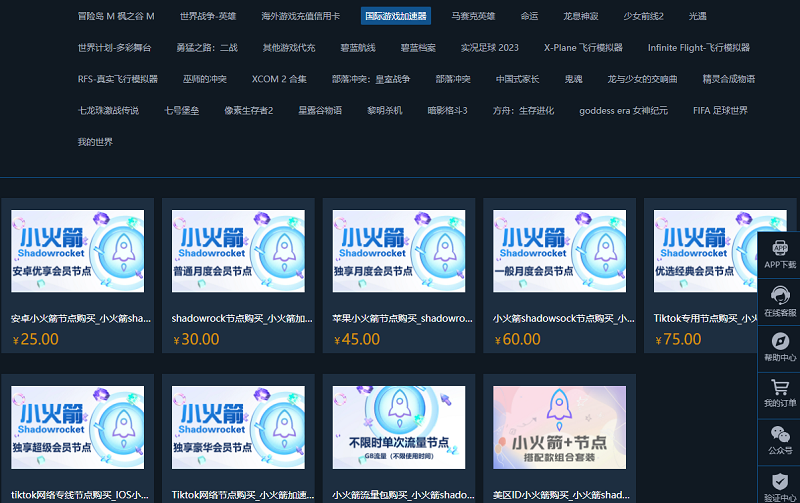800x503 pixels.
Task: Choose 其他游戏代充 category
Action: pyautogui.click(x=289, y=47)
